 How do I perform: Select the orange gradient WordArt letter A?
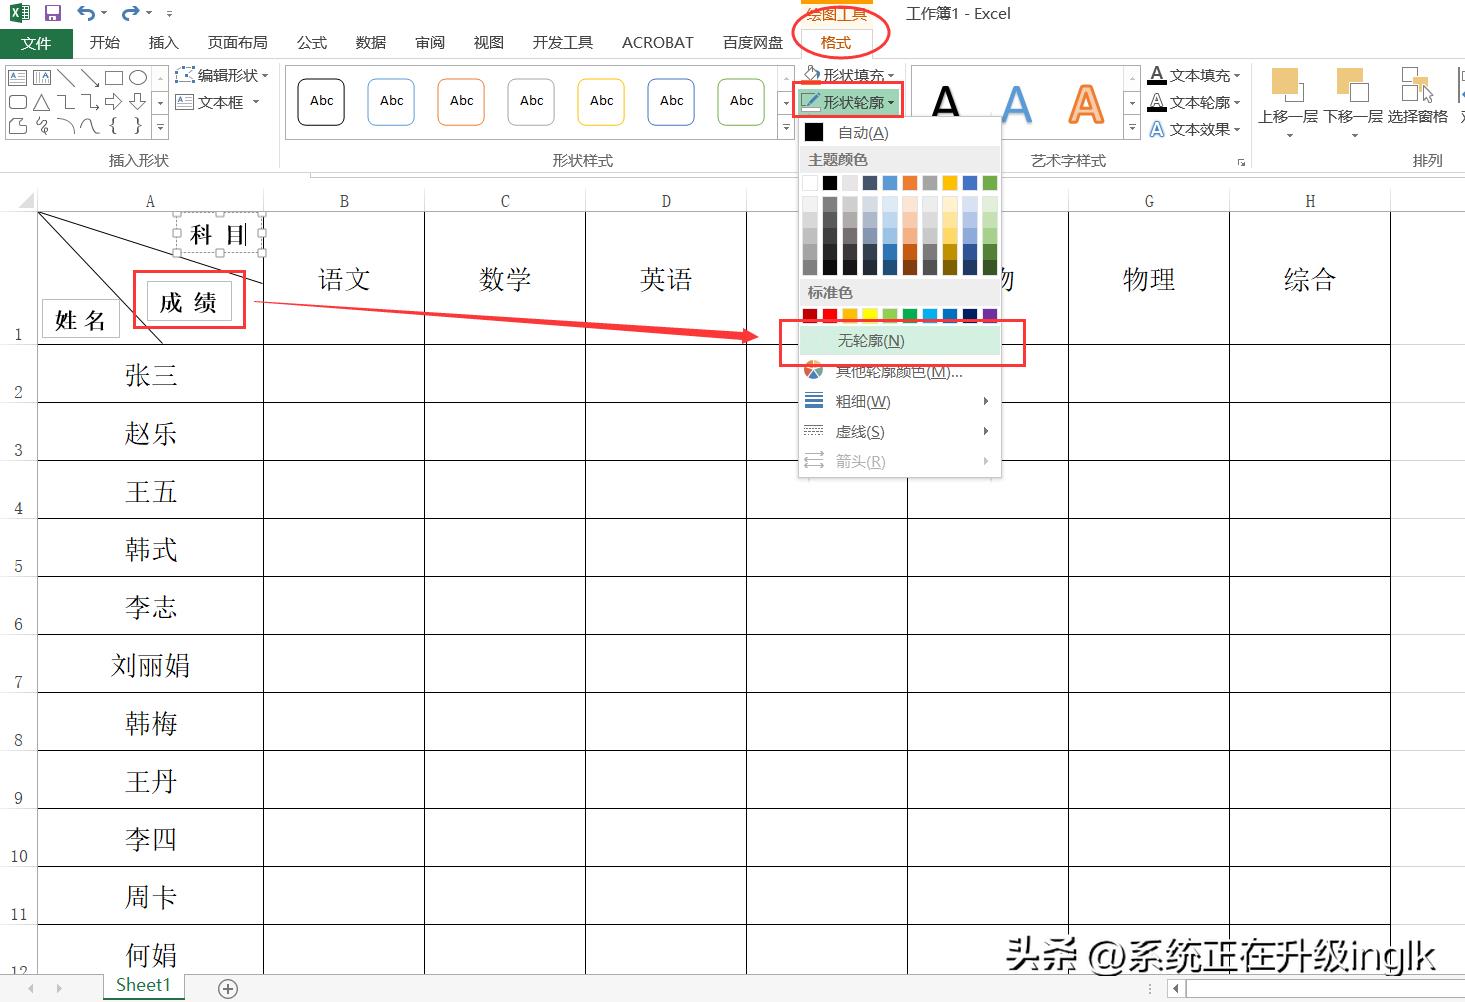(1085, 104)
